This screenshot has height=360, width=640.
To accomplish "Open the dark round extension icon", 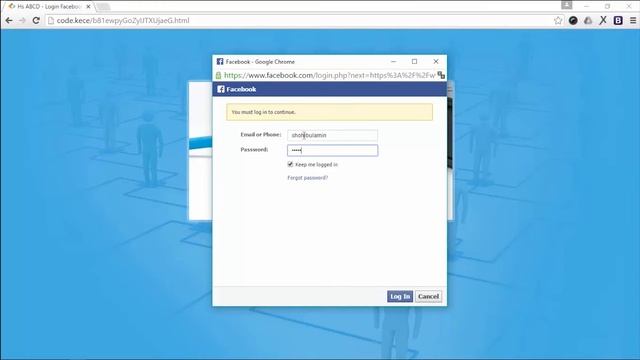I will point(573,20).
